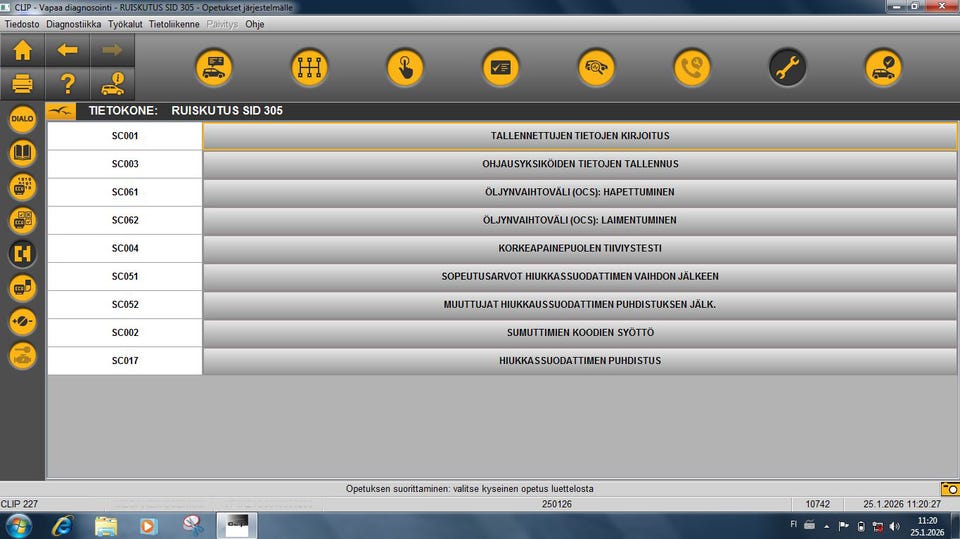Screen dimensions: 960x539
Task: Select MUUTTUJAT HIUKKAUSSUODATTIMEN PUHDISTUKSEN JÄLK.
Action: 580,305
